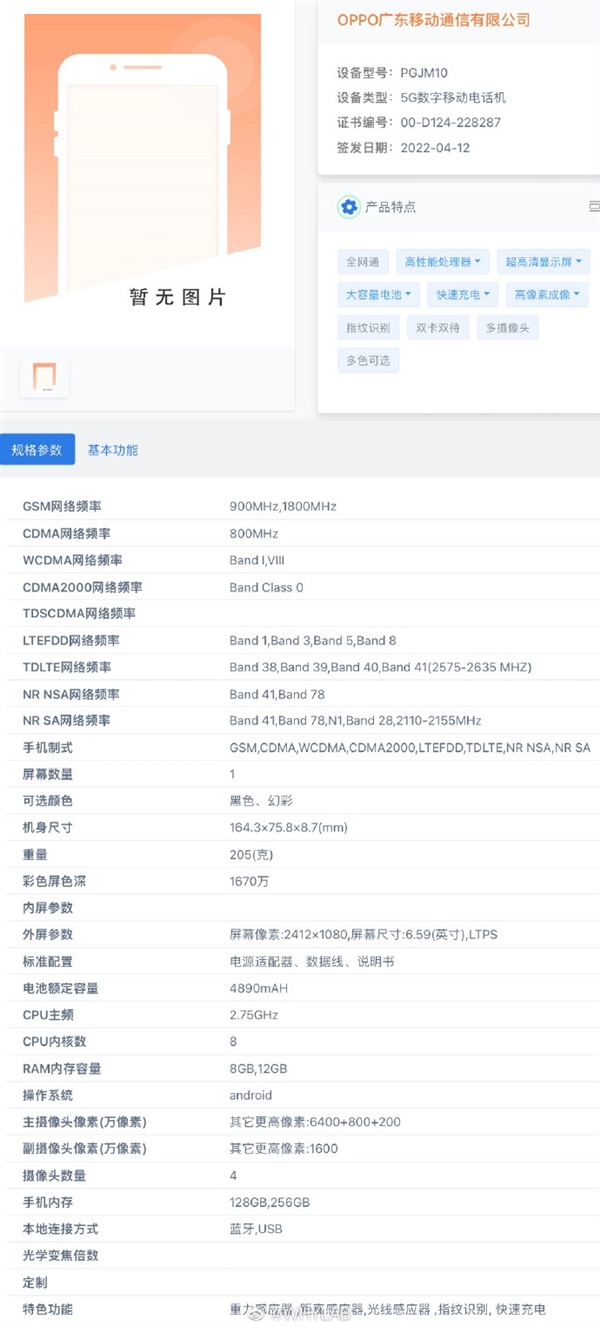600x1326 pixels.
Task: Click the TDSCDMA网络频率 row label
Action: tap(79, 614)
